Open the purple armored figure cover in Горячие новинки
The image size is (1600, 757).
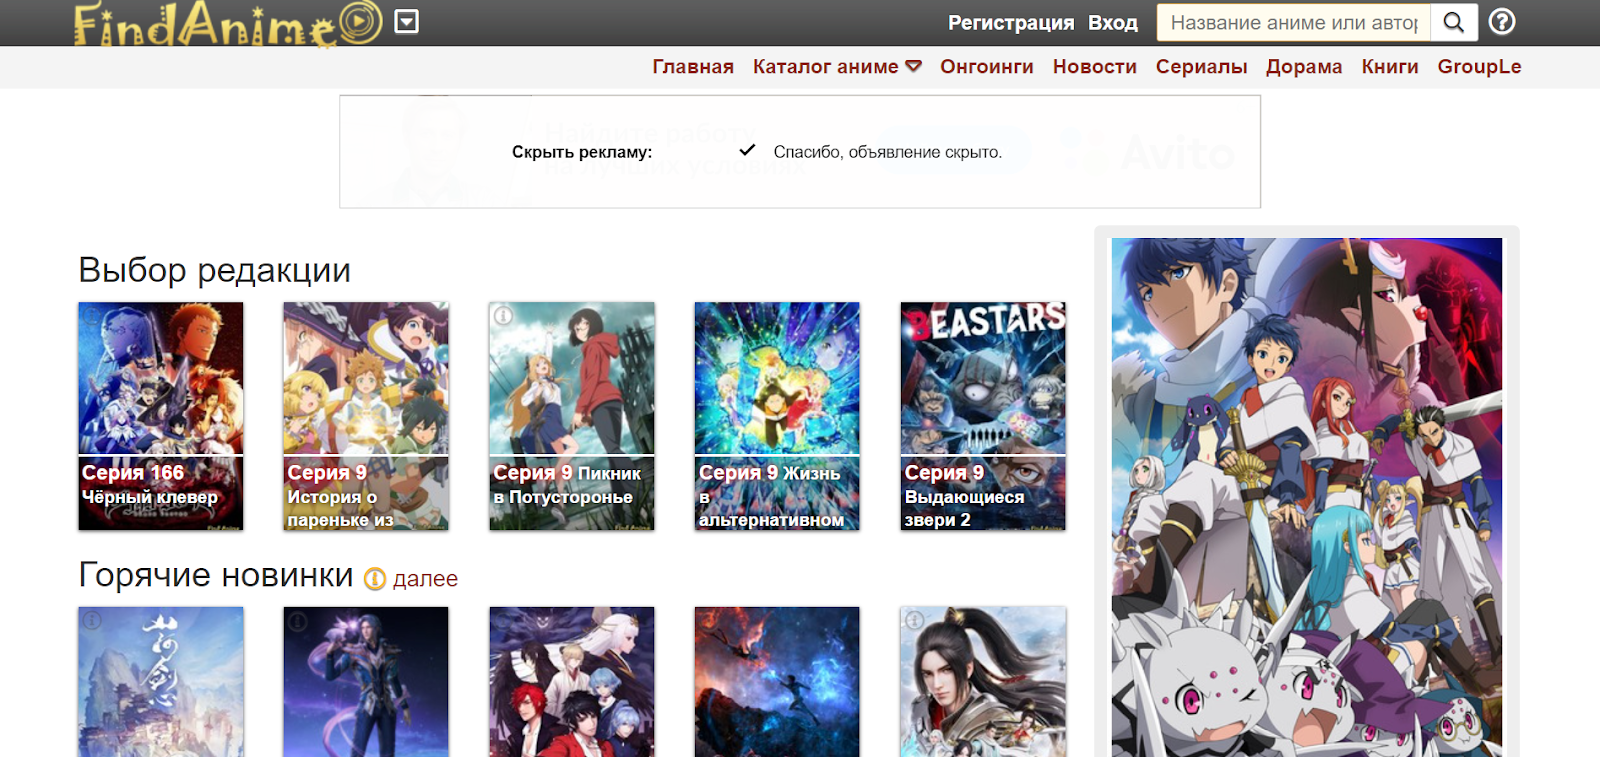click(x=366, y=682)
